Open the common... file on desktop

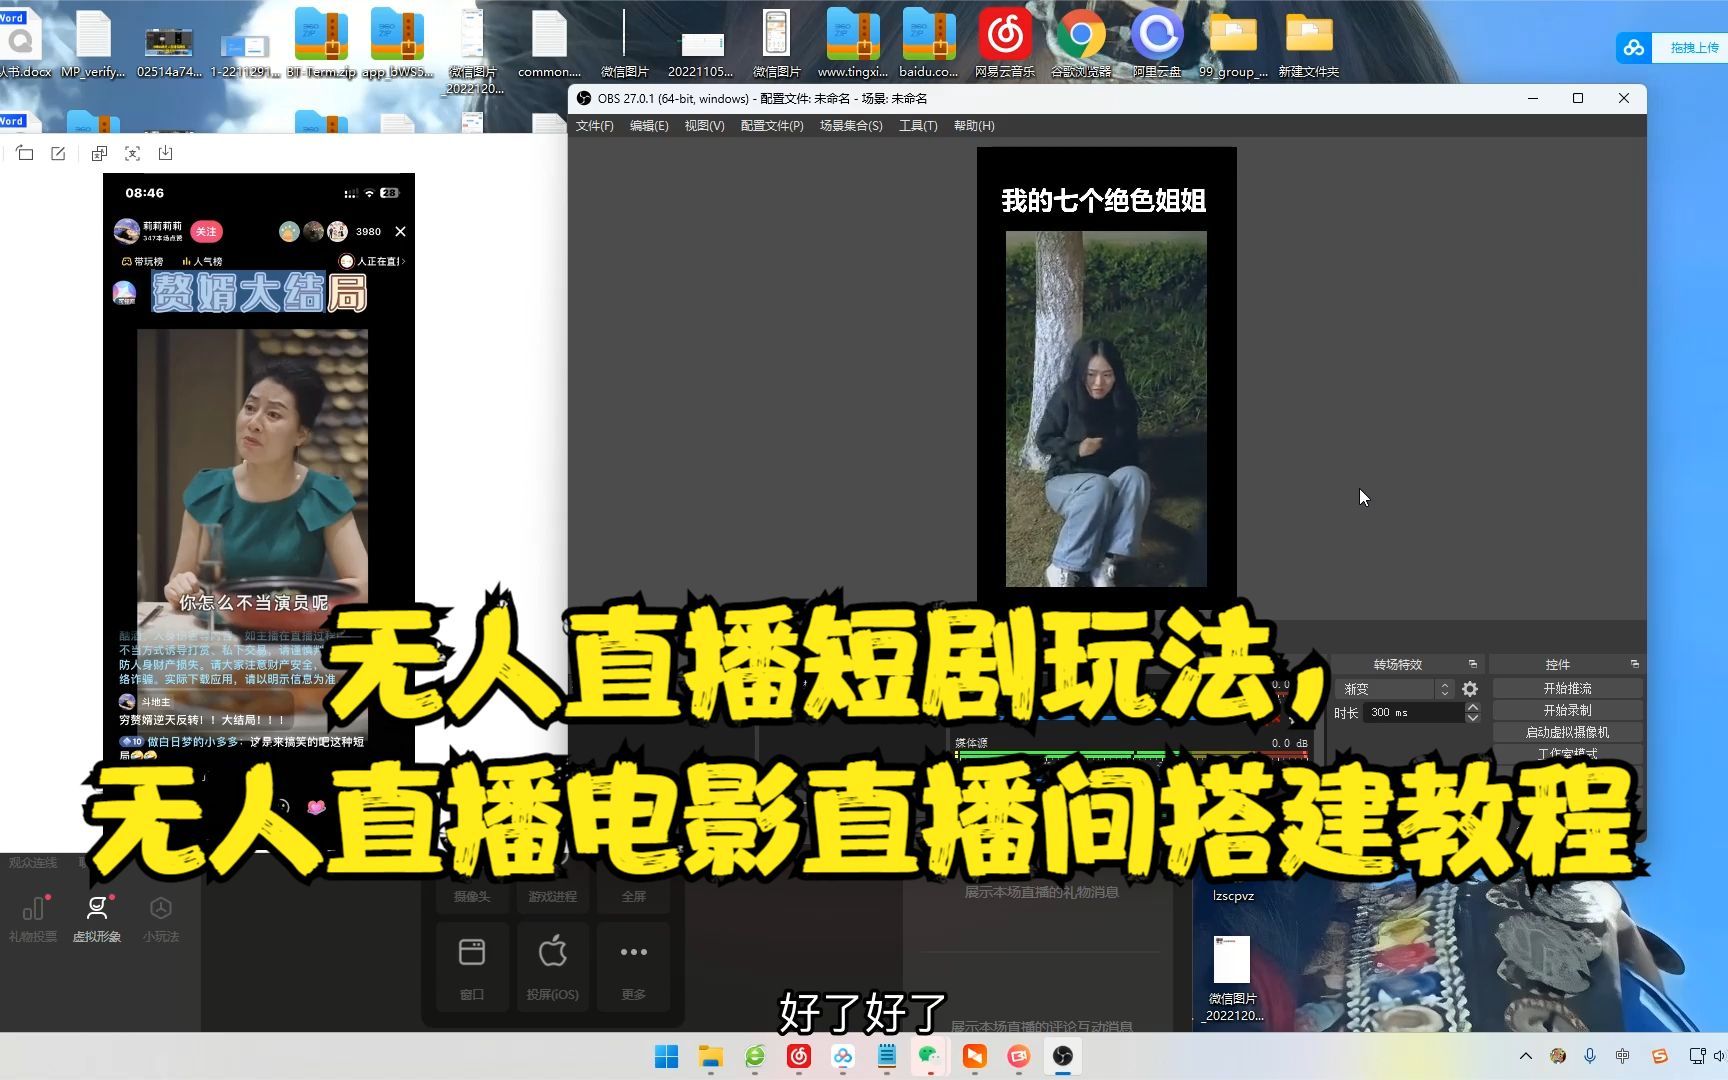[549, 42]
